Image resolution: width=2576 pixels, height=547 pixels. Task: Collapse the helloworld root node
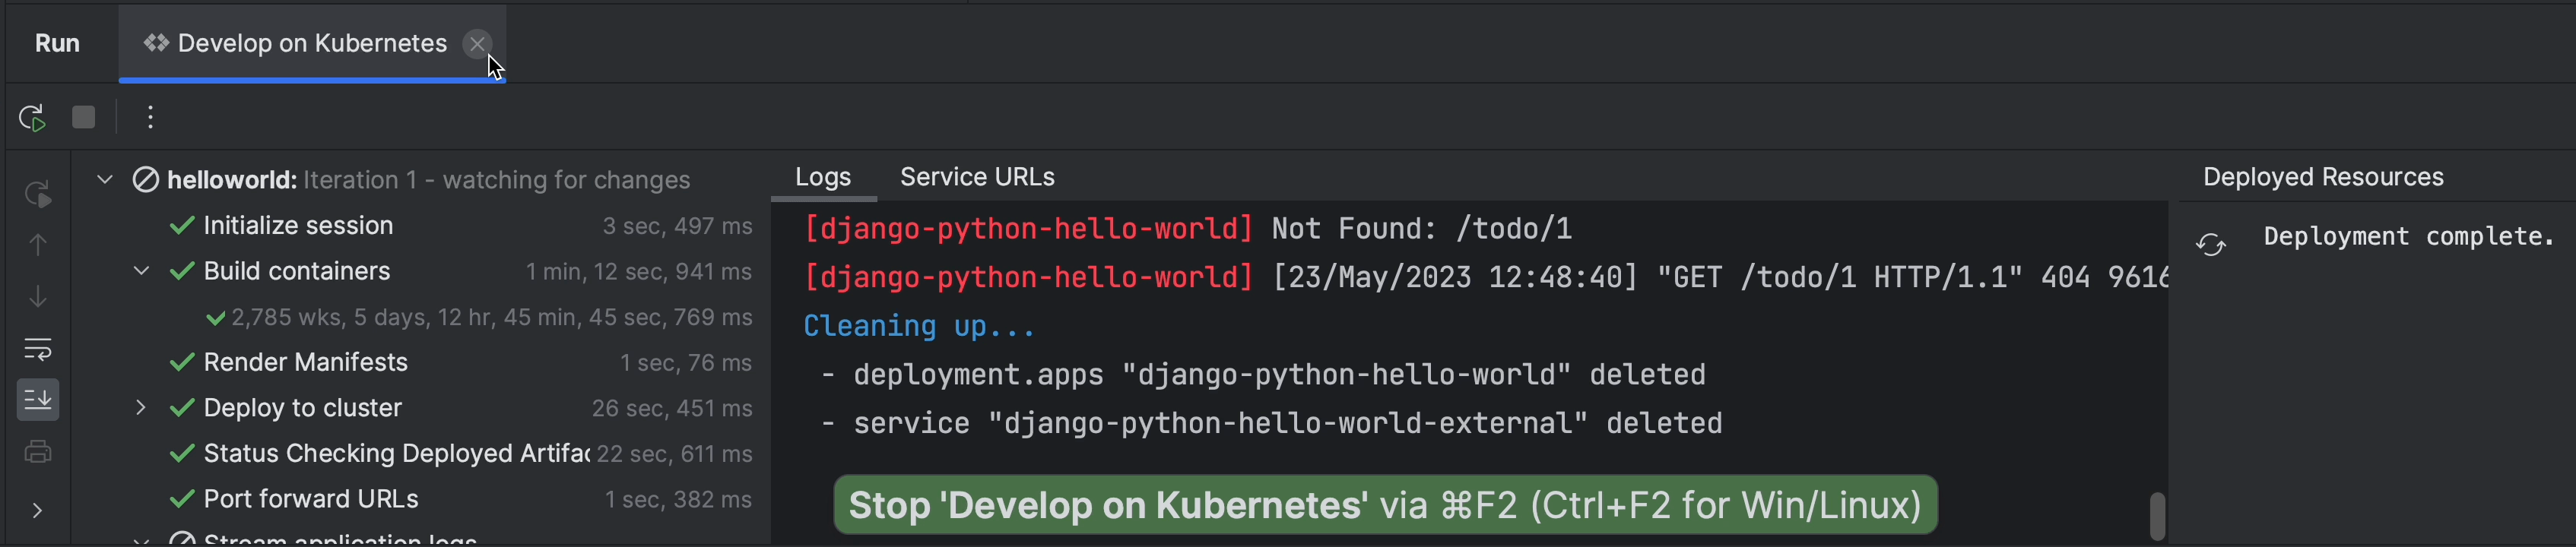104,180
